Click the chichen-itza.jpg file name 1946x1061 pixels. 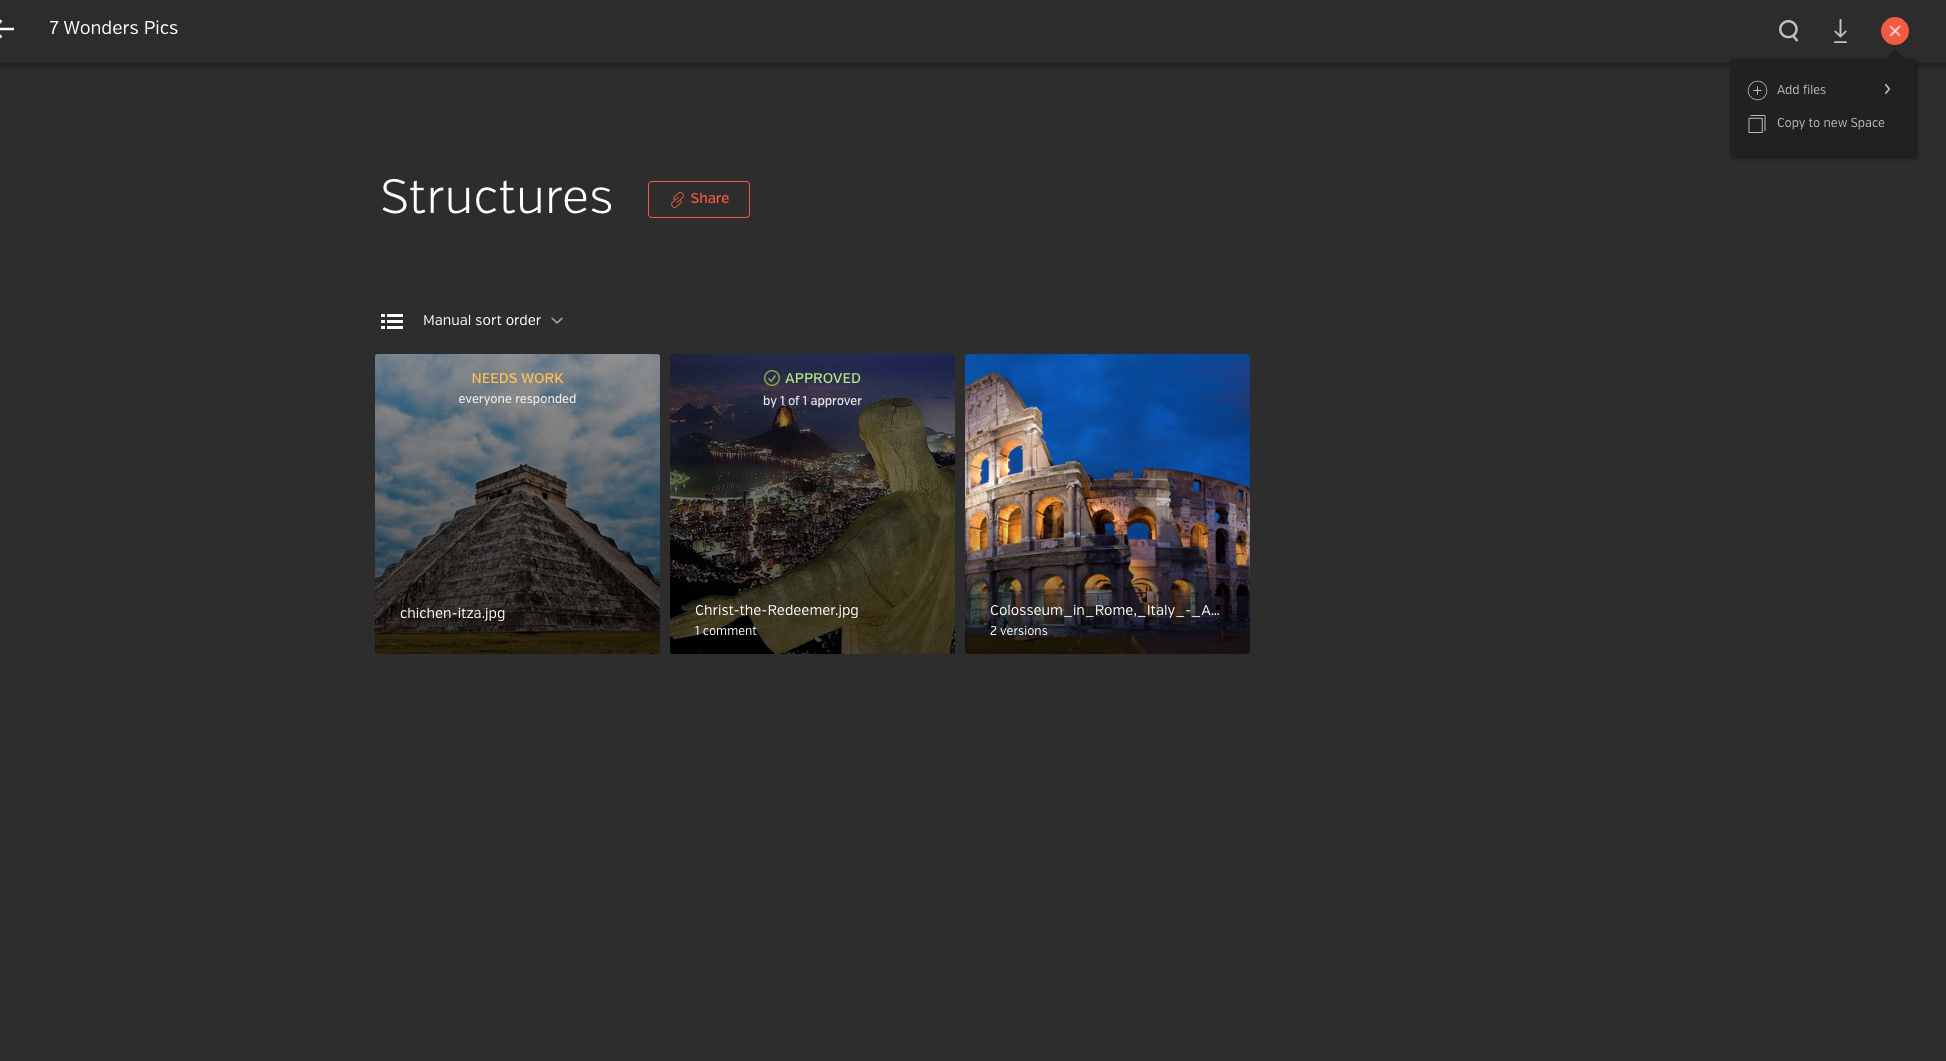(x=452, y=613)
